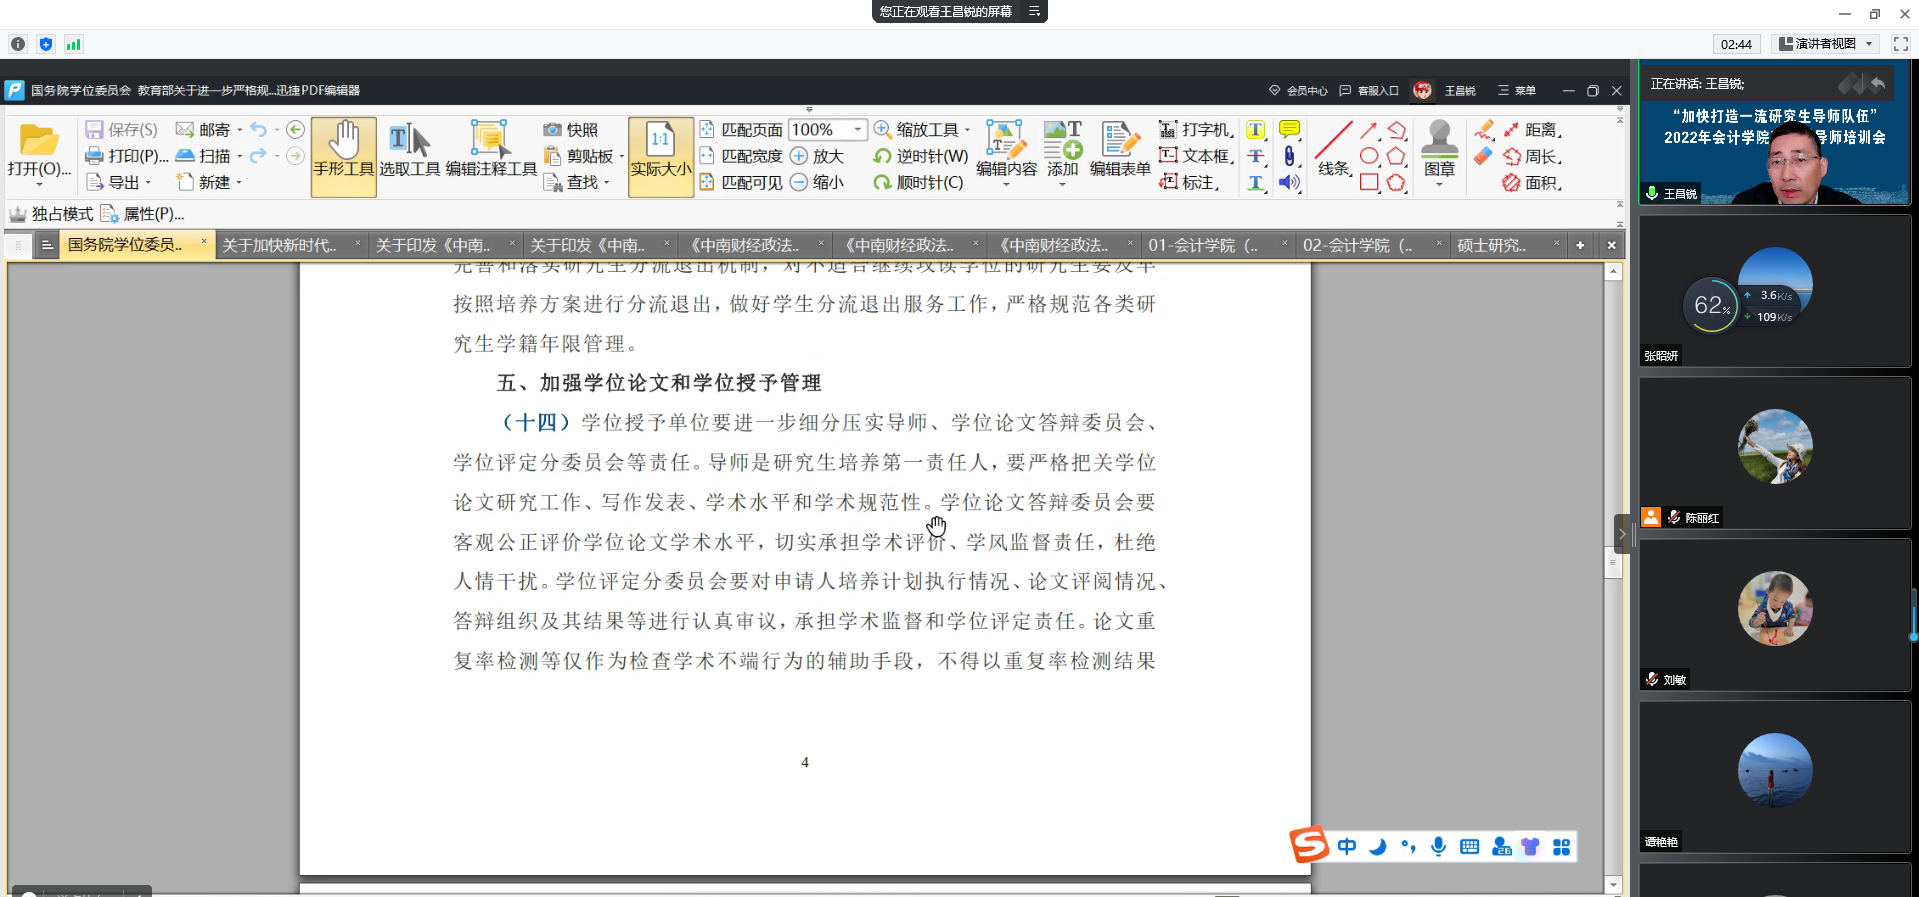The height and width of the screenshot is (897, 1919).
Task: Rotate counterclockwise with 逆时针(W)
Action: (x=920, y=156)
